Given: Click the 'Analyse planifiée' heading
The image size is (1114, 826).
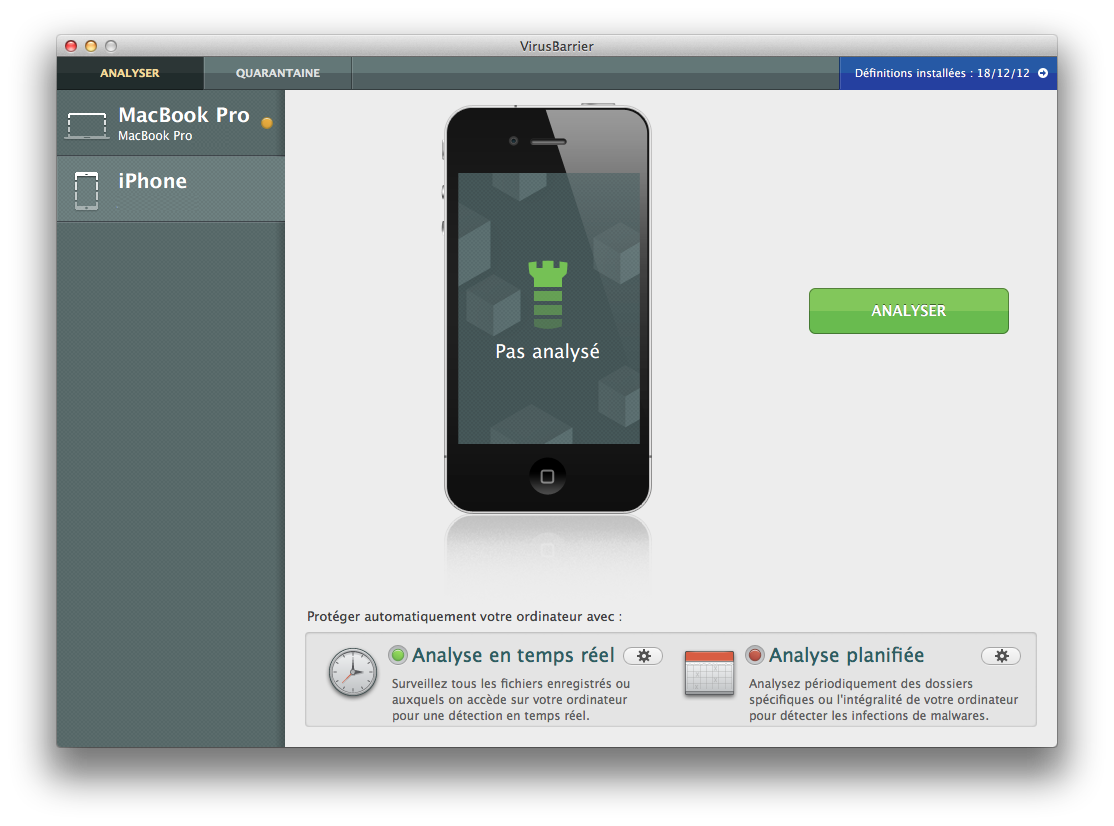Looking at the screenshot, I should tap(846, 655).
